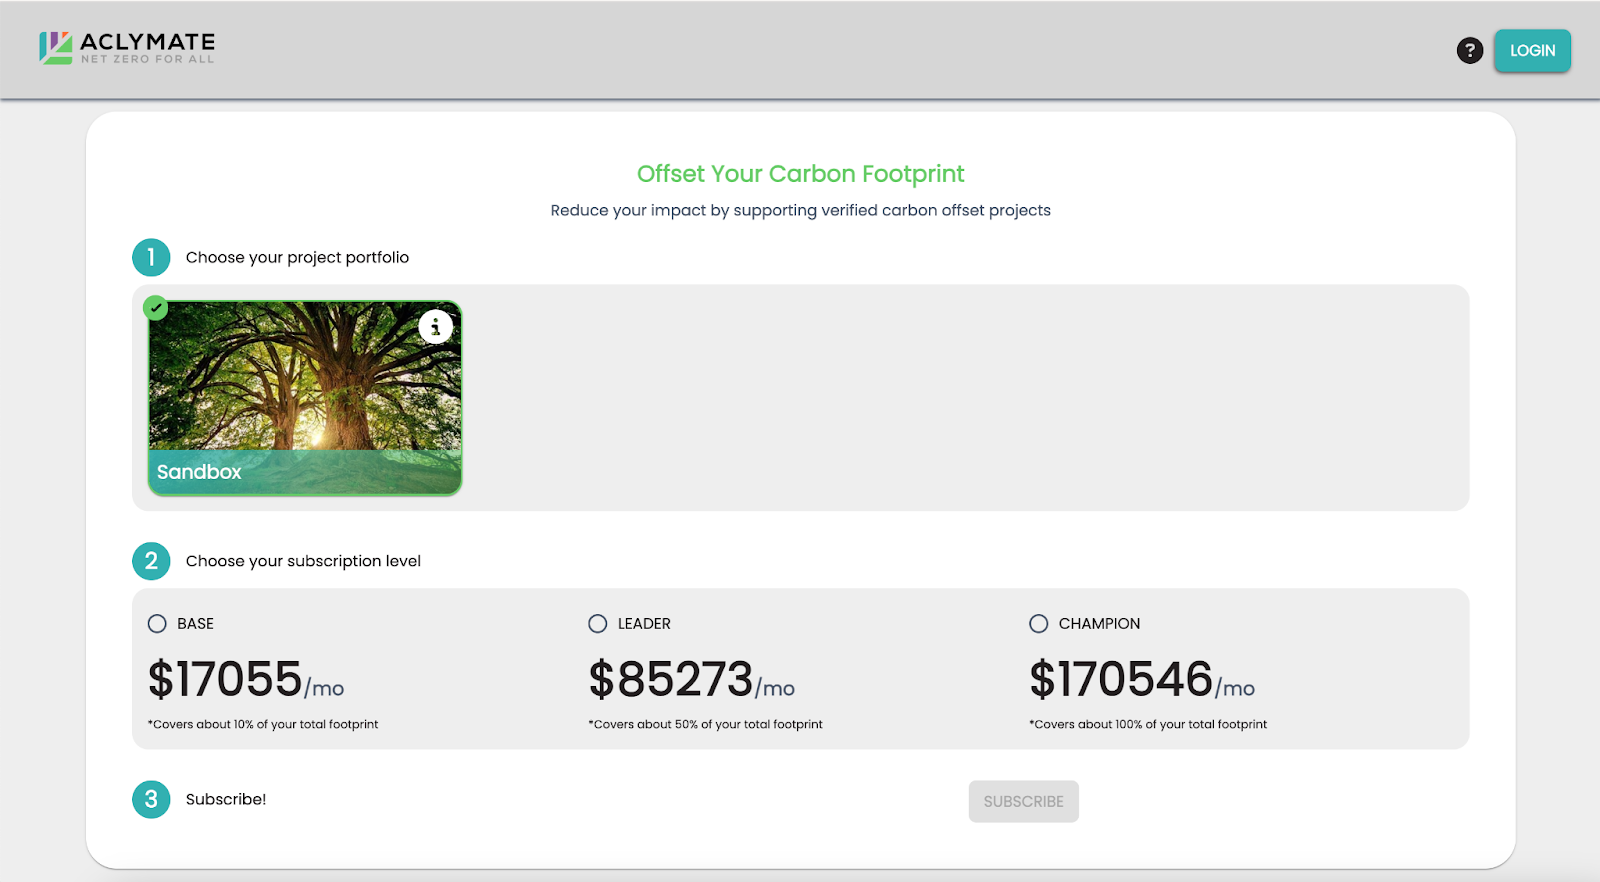
Task: Click the LOGIN button
Action: (x=1532, y=50)
